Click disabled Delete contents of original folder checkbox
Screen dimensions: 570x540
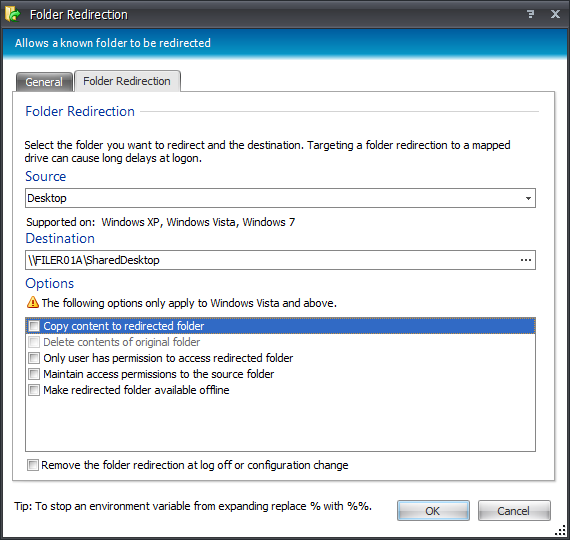[34, 342]
